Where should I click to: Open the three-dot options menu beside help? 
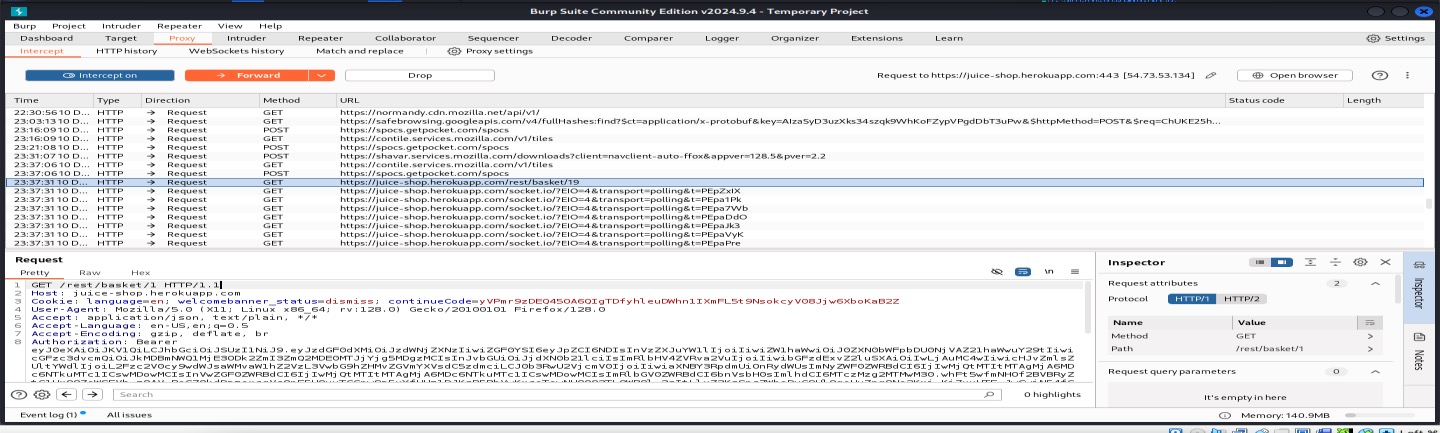(x=1408, y=75)
